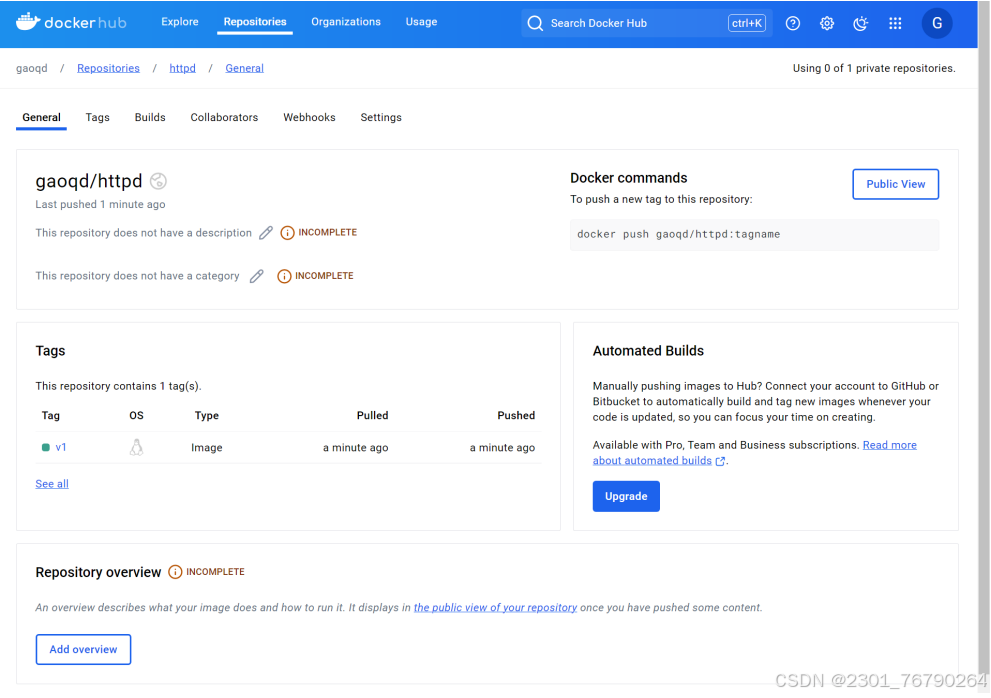Open the help question mark icon

tap(793, 23)
